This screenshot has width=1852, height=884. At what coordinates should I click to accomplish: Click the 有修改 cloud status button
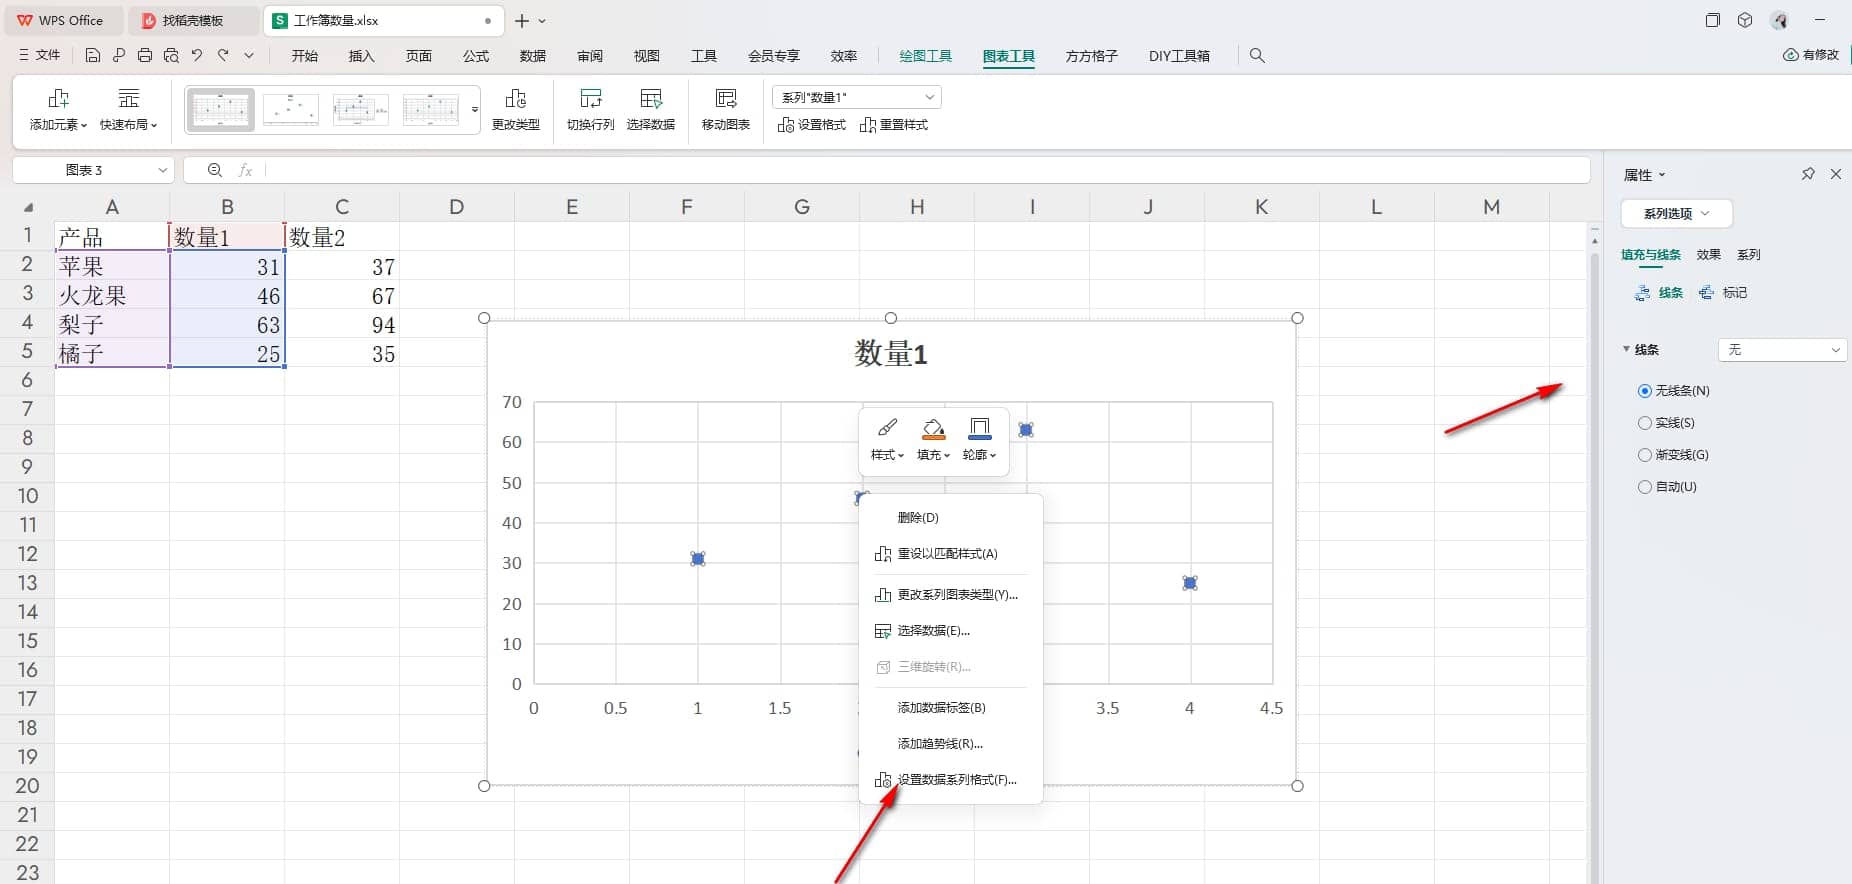point(1811,55)
